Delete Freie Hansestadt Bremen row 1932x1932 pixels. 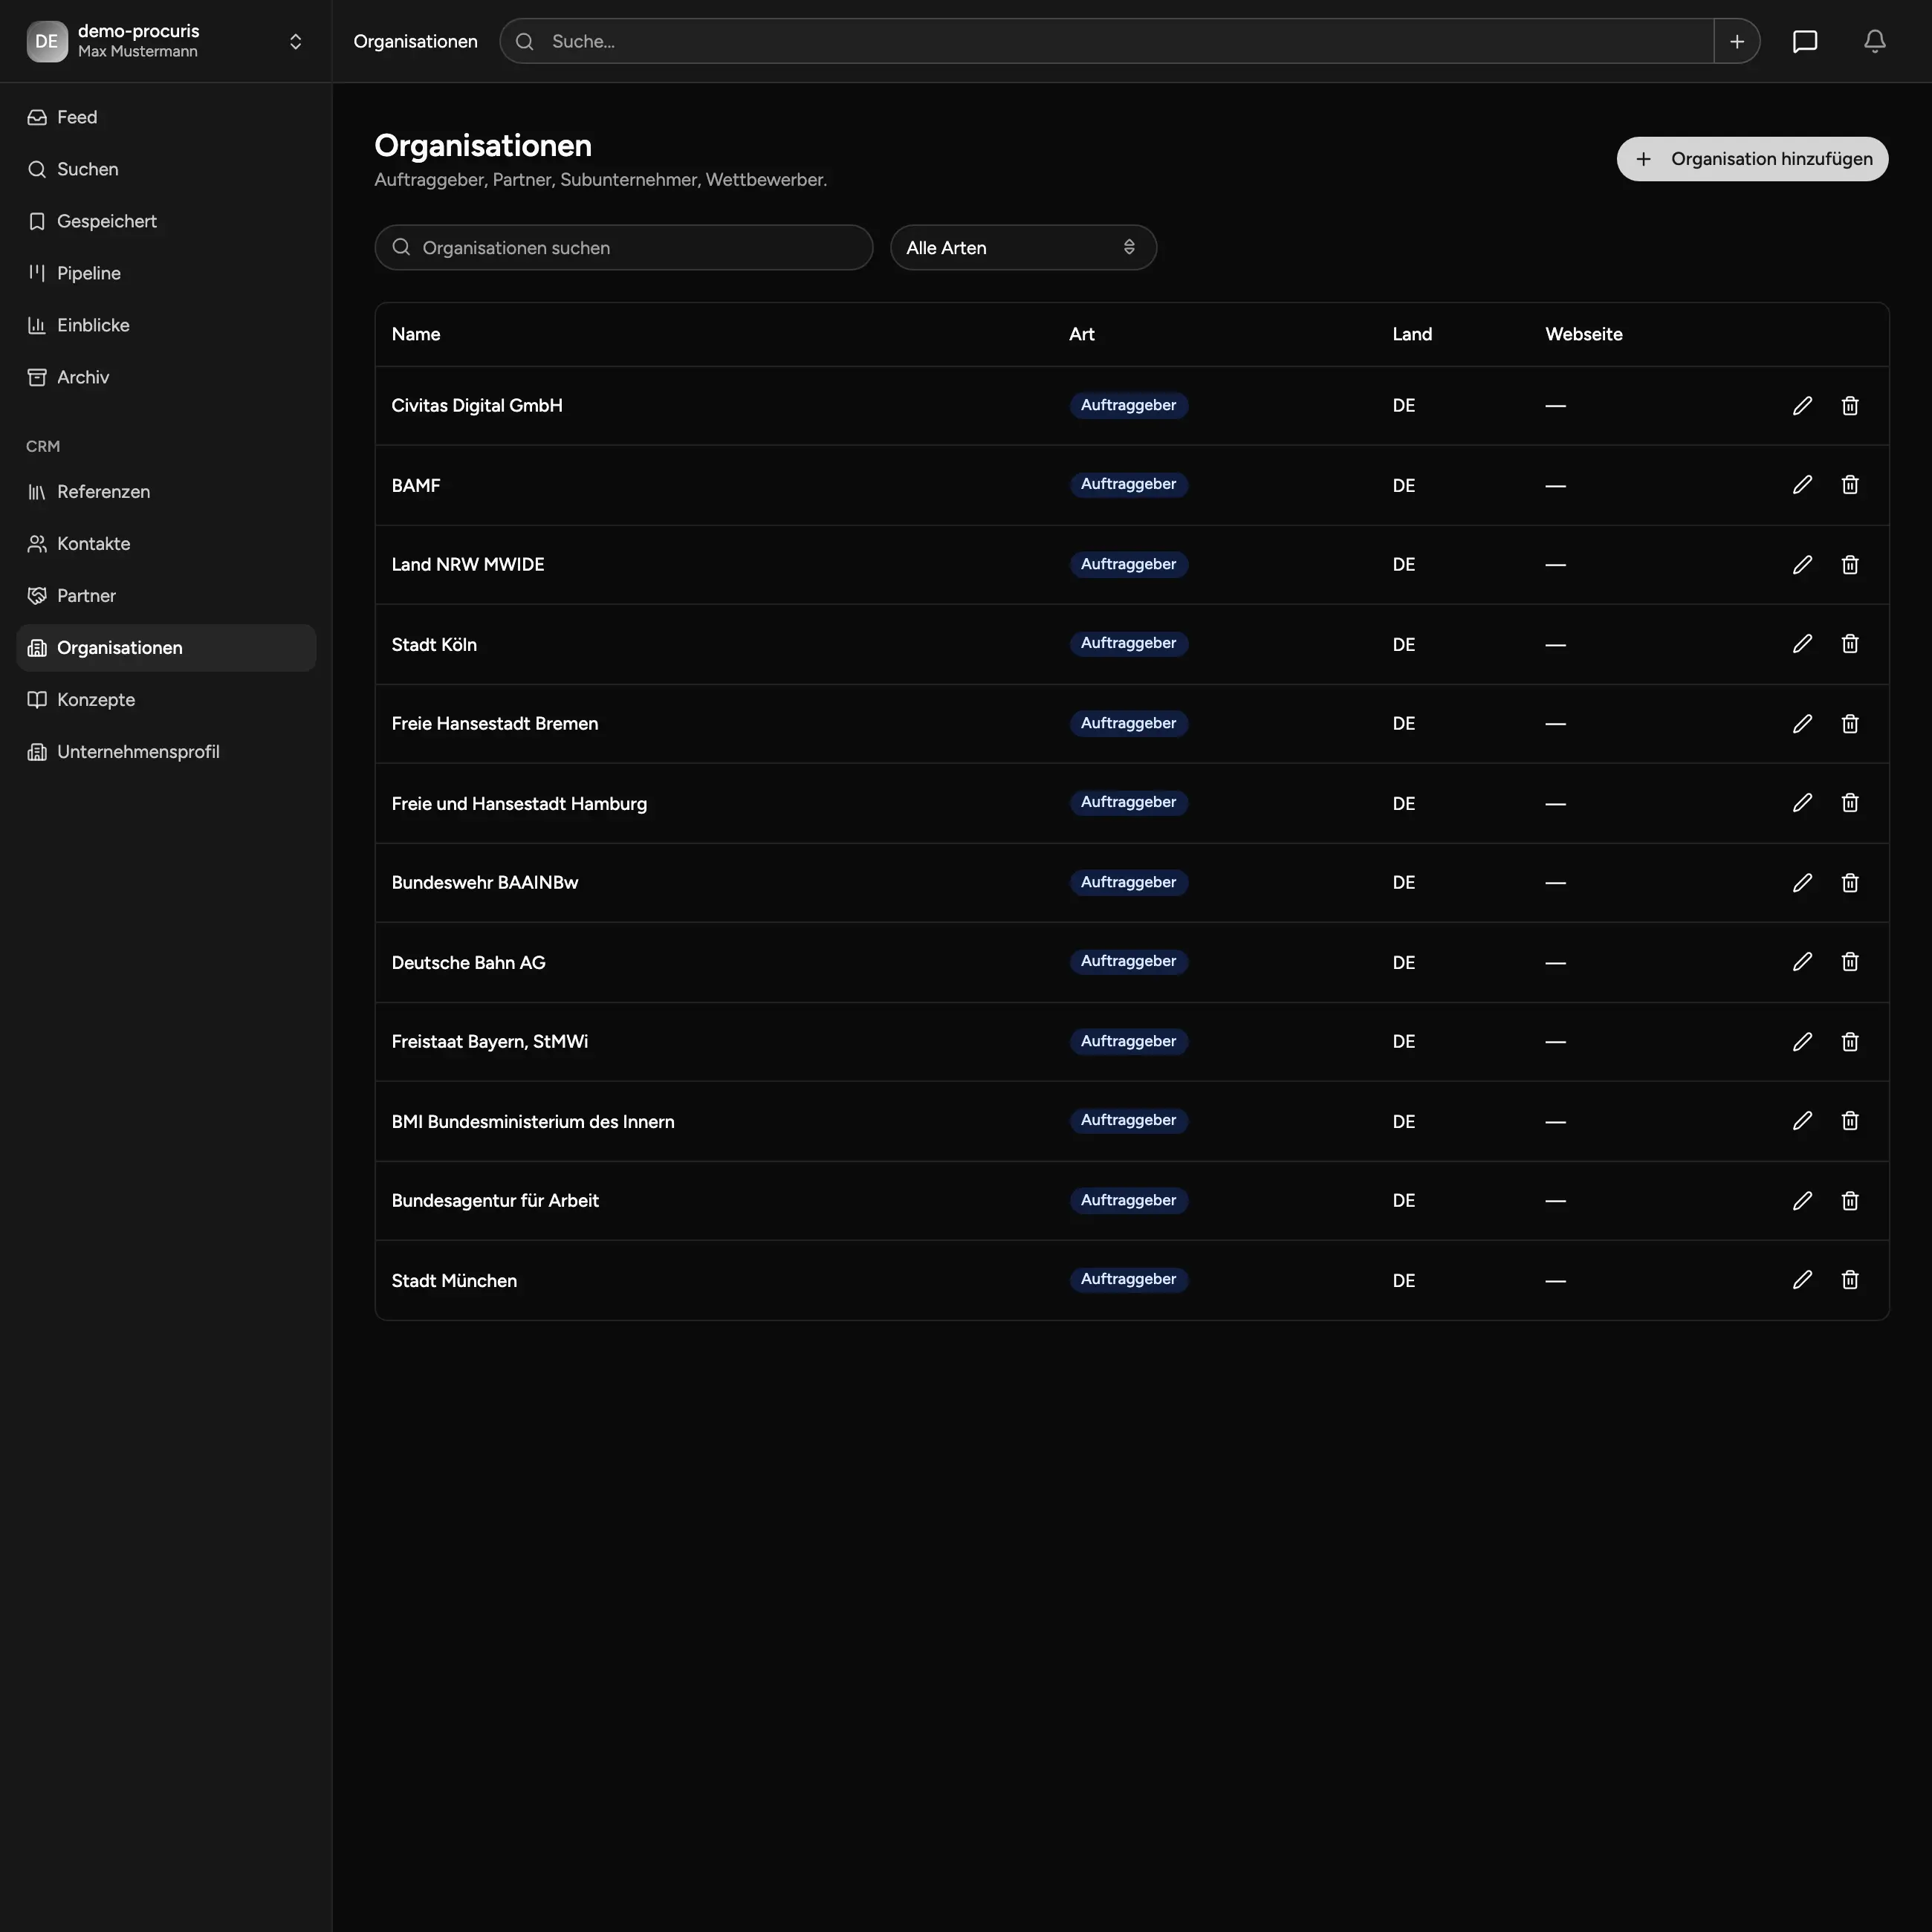[1850, 723]
